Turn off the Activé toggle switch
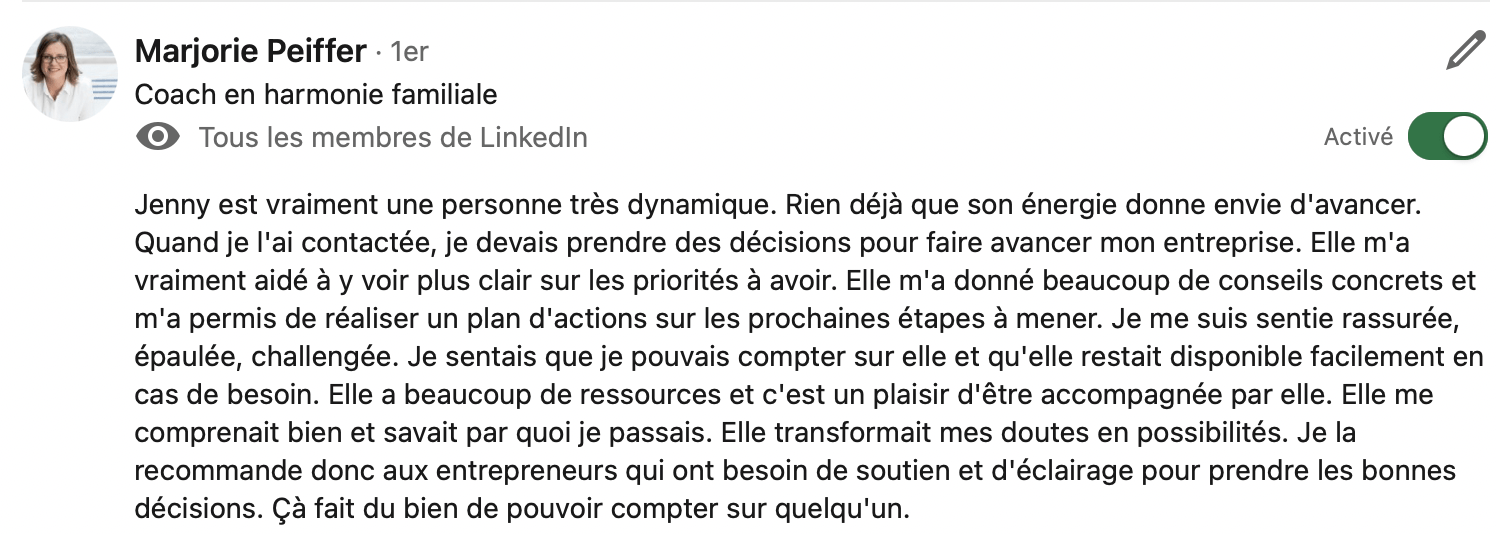 point(1447,137)
